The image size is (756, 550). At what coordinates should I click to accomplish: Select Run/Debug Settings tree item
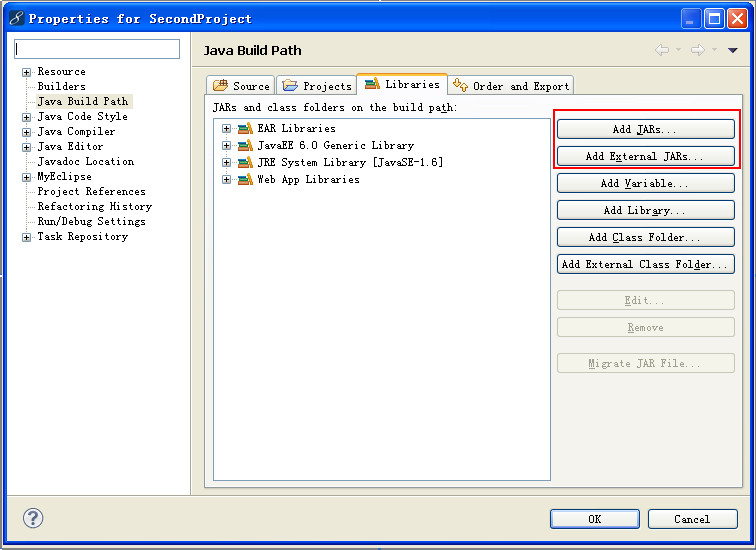pos(92,221)
